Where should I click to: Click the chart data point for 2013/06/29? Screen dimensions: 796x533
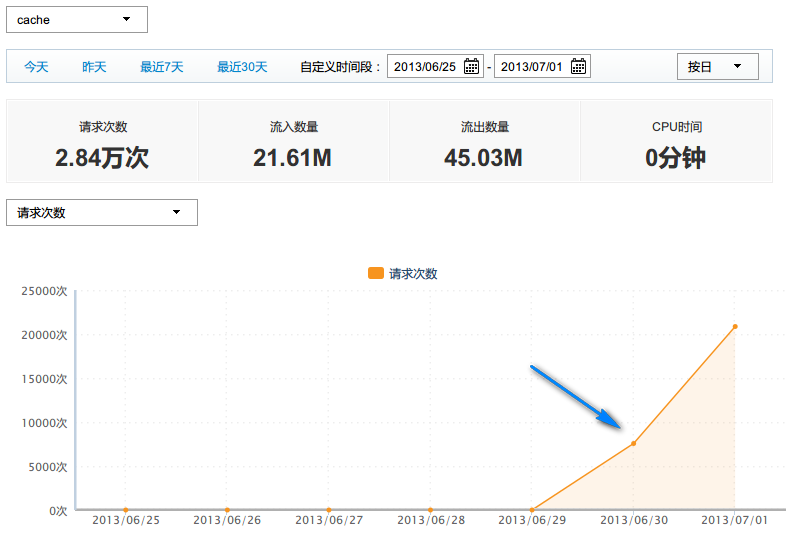click(x=532, y=510)
